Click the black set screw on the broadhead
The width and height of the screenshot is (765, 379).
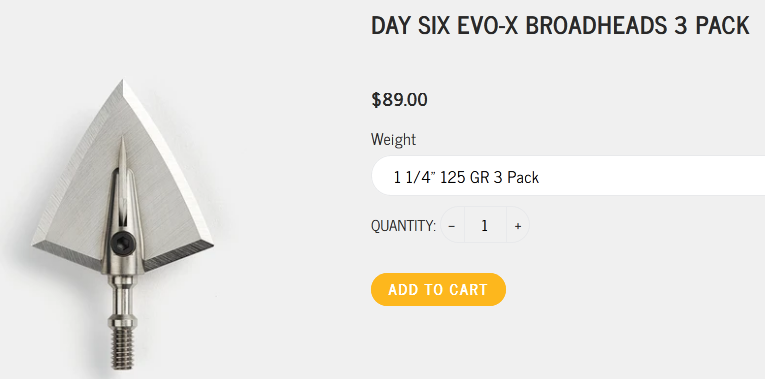(x=120, y=242)
